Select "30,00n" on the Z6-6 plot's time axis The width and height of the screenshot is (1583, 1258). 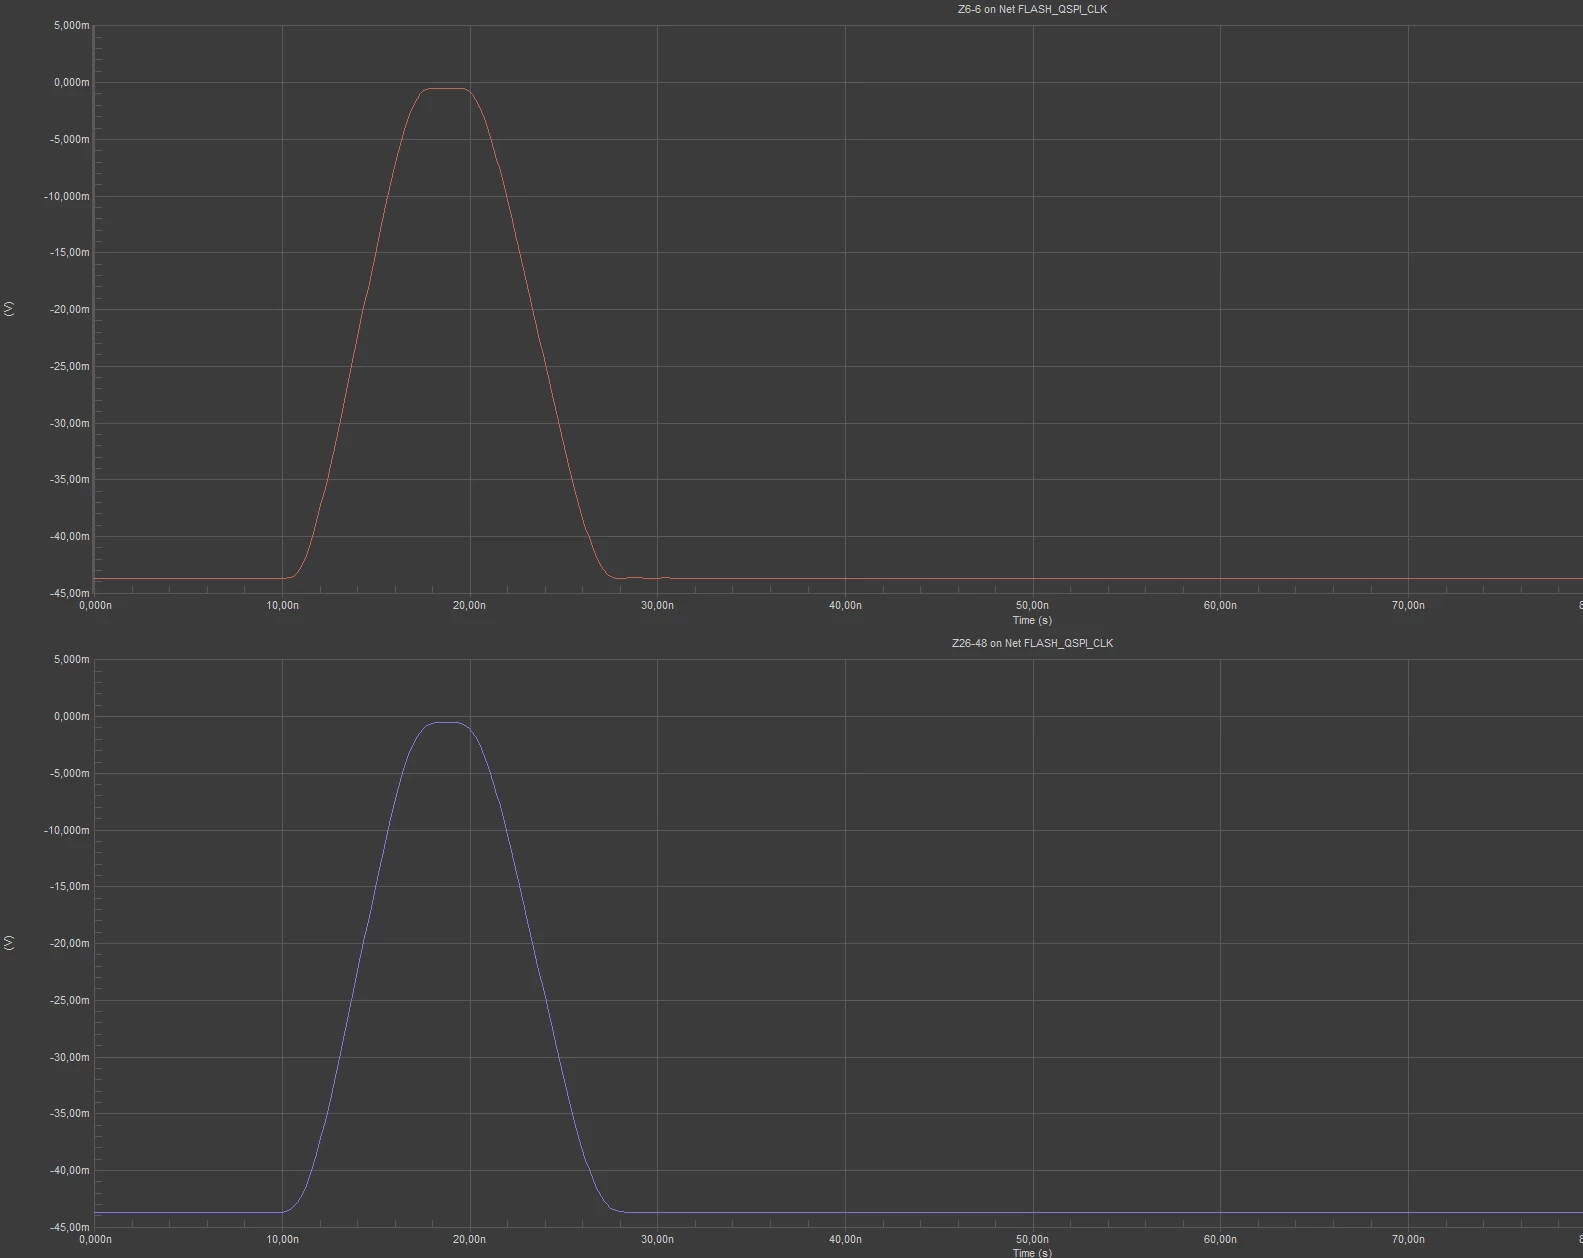[657, 605]
